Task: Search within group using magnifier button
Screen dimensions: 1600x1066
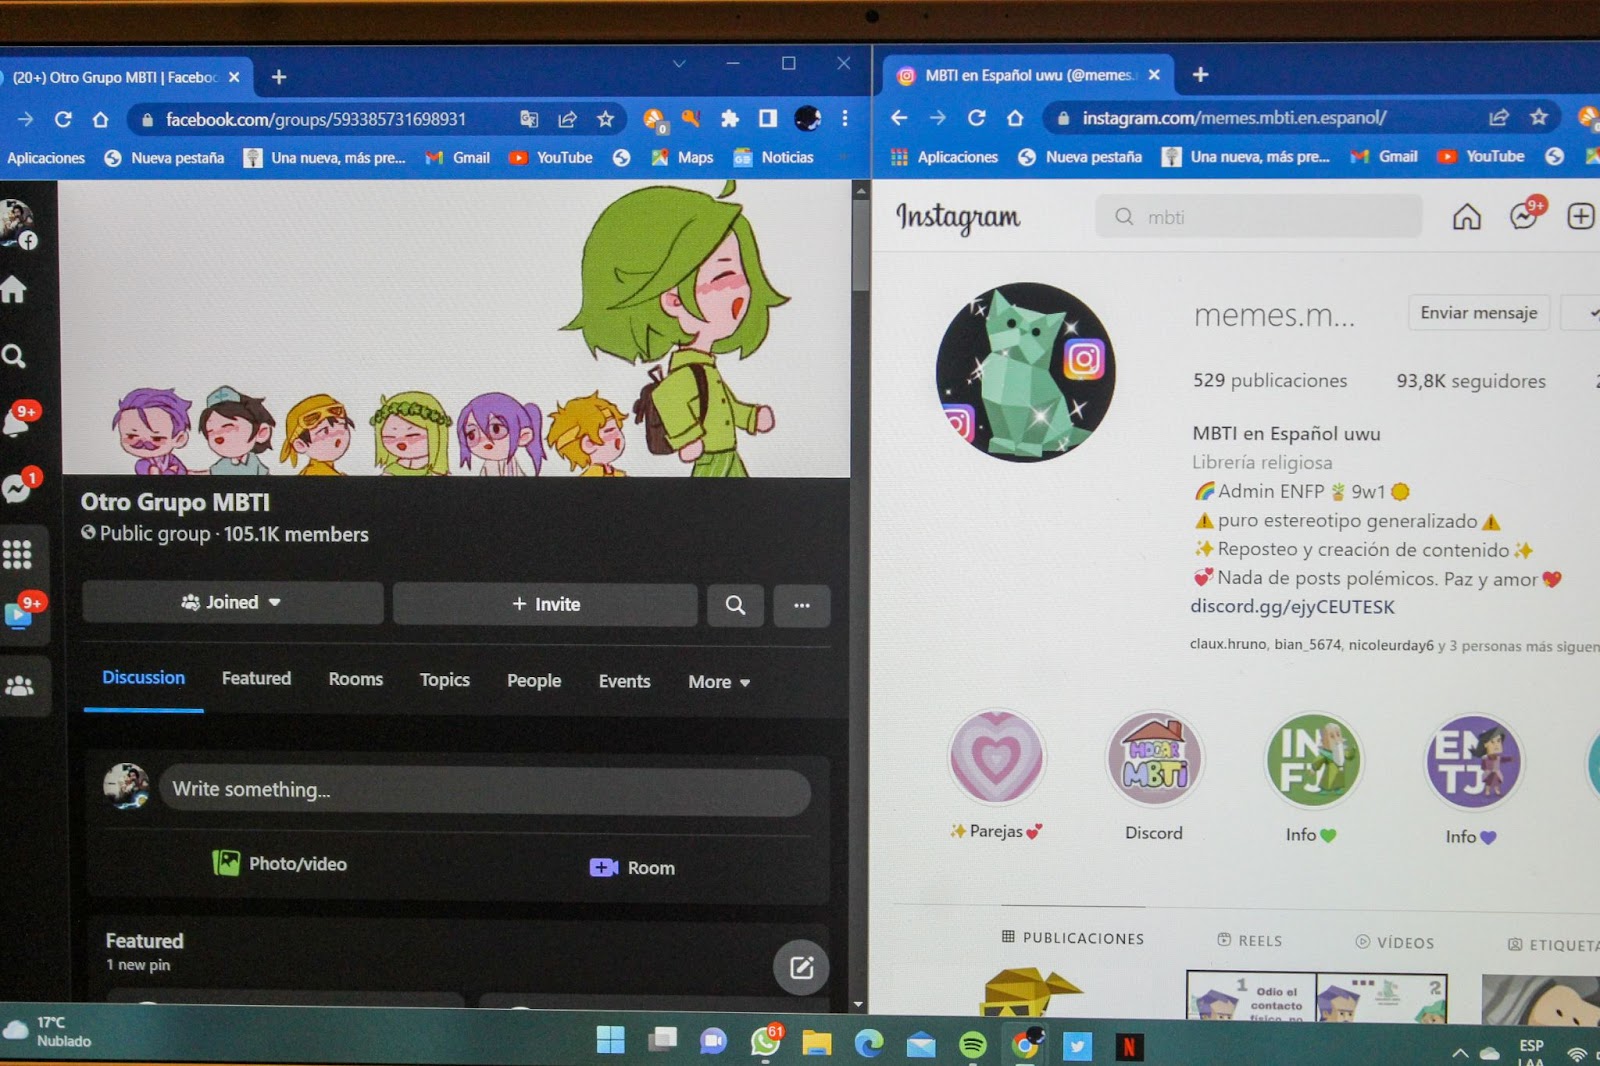Action: [735, 605]
